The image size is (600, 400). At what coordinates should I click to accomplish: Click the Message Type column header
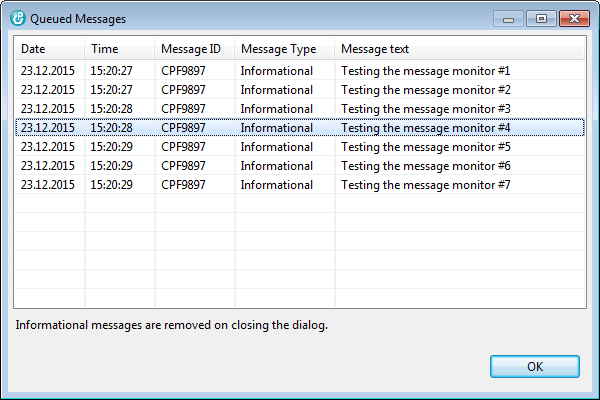[x=284, y=49]
